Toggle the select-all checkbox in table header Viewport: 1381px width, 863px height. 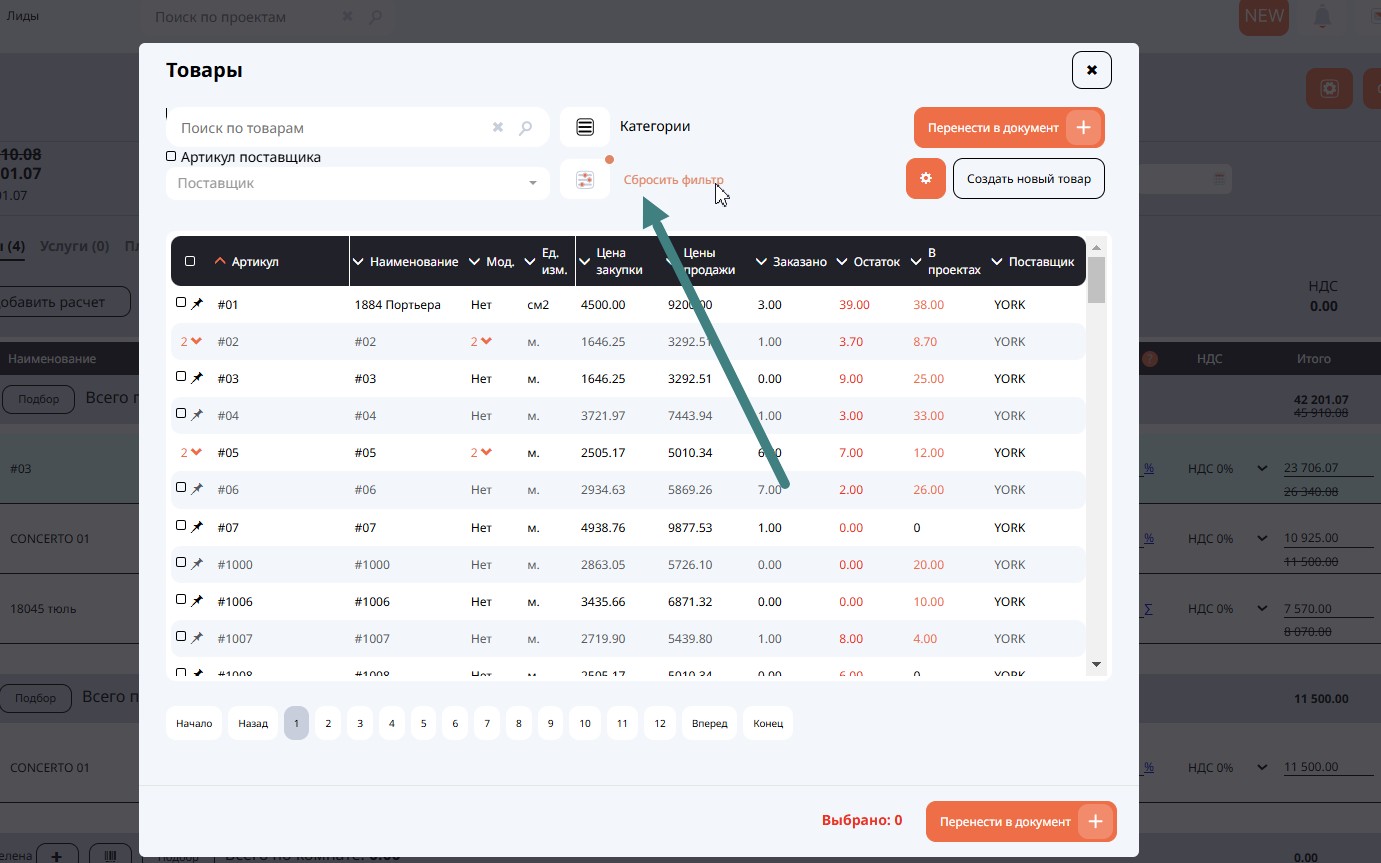click(x=190, y=262)
